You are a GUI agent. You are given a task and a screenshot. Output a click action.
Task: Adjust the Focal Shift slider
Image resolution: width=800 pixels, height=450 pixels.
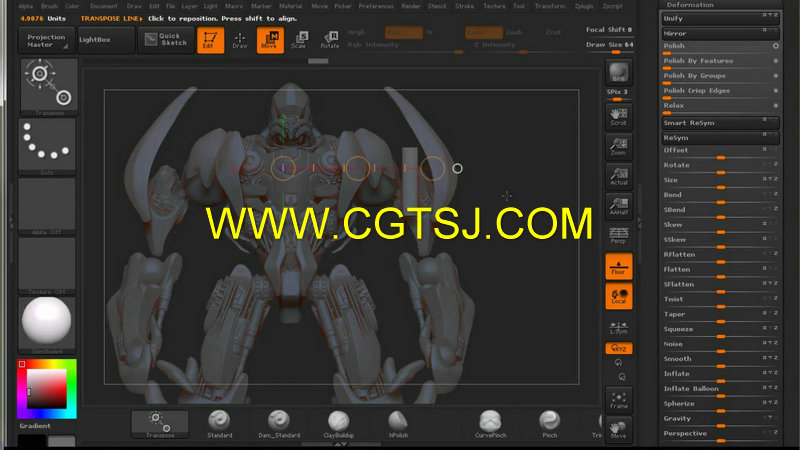click(x=609, y=31)
